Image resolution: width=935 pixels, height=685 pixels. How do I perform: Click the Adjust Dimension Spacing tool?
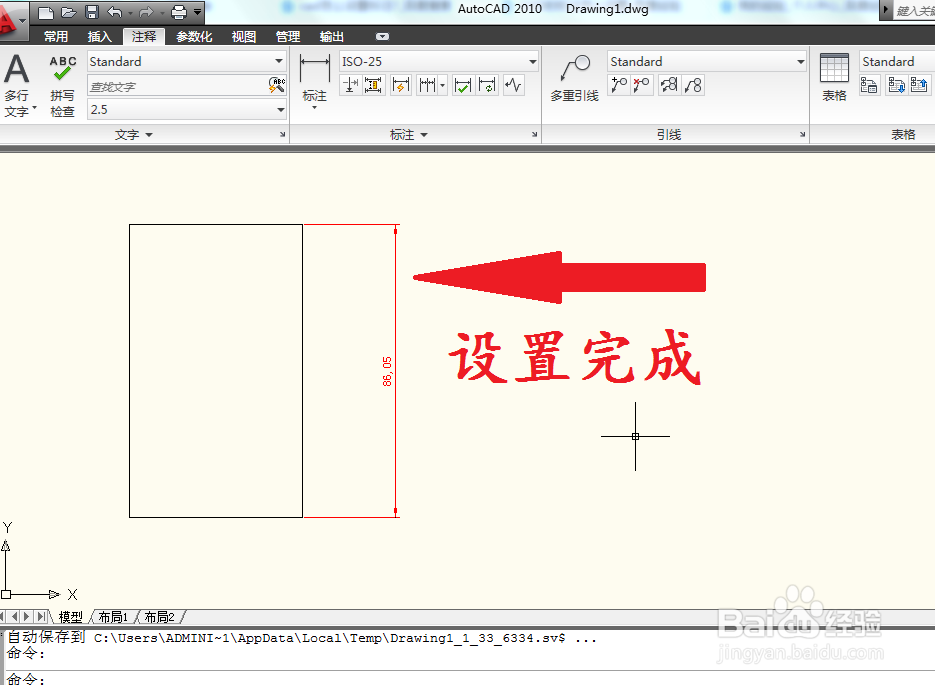pos(428,85)
